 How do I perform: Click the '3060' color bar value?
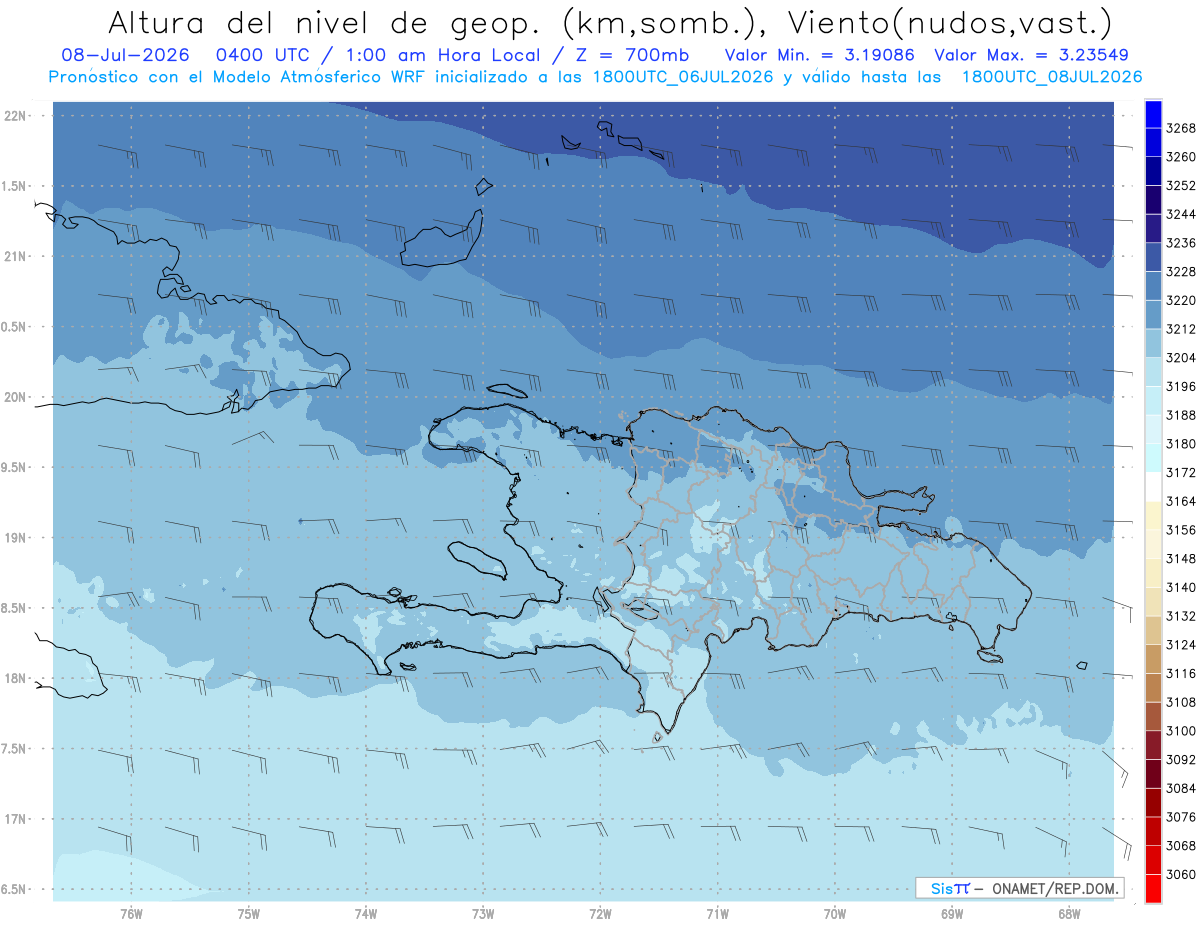click(1181, 875)
